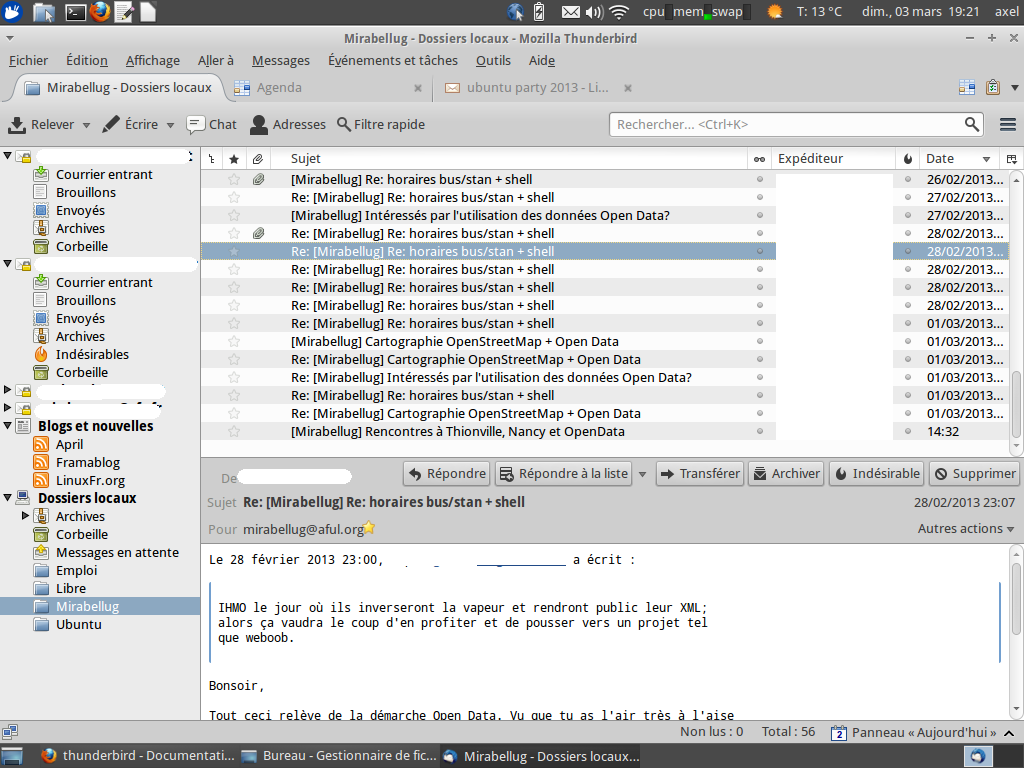Click Transférer button
Screen dimensions: 1024x768
699,474
